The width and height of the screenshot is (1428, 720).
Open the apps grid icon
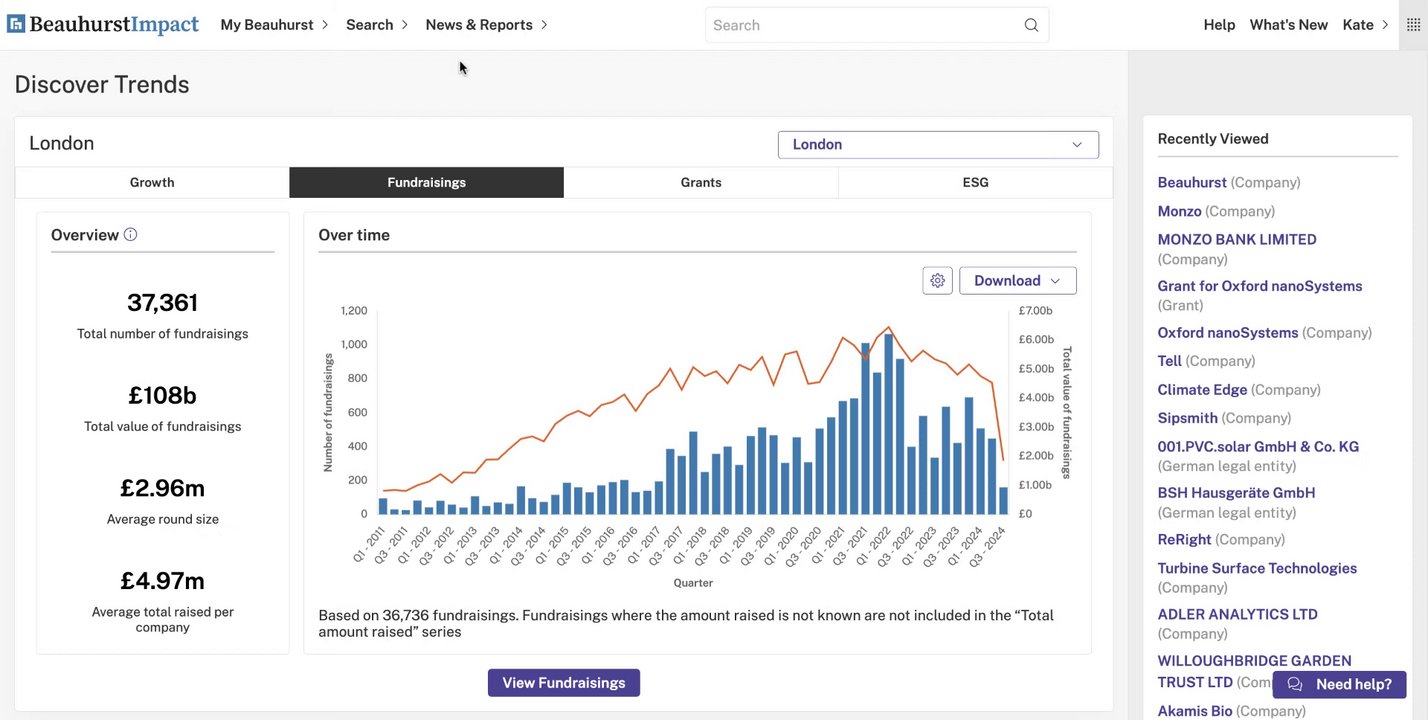(1413, 25)
